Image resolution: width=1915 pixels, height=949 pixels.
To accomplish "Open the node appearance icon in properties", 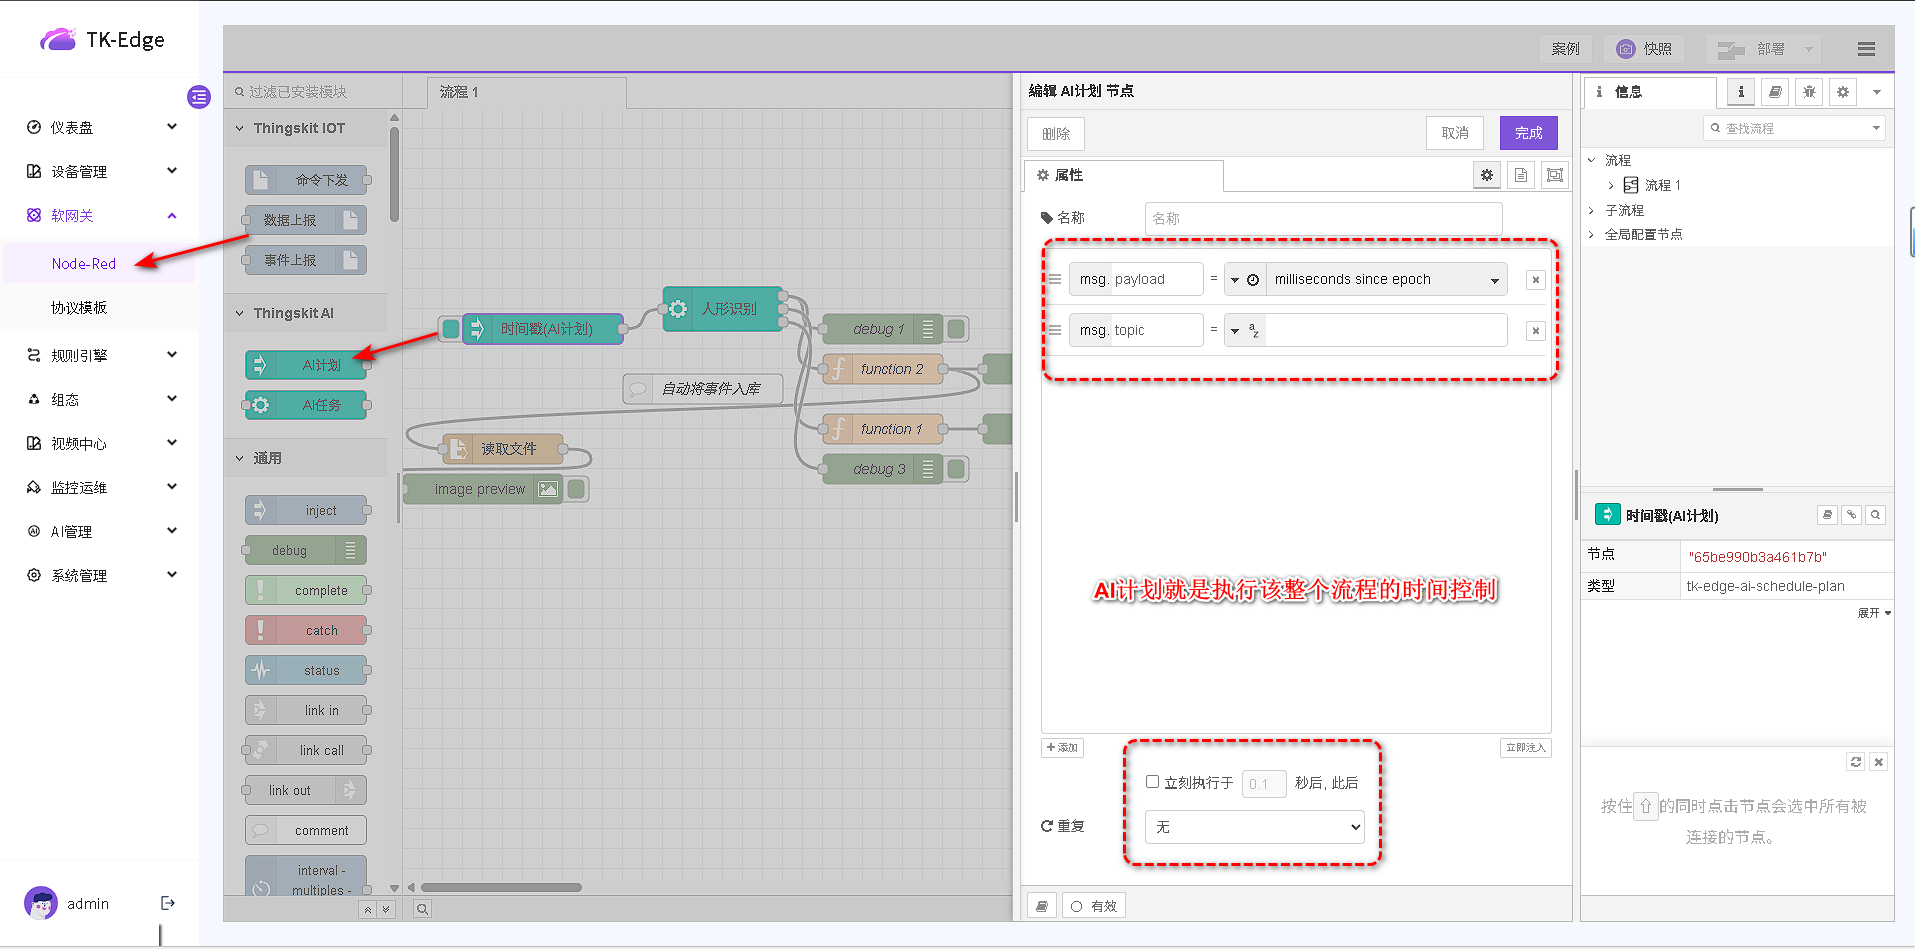I will tap(1555, 175).
